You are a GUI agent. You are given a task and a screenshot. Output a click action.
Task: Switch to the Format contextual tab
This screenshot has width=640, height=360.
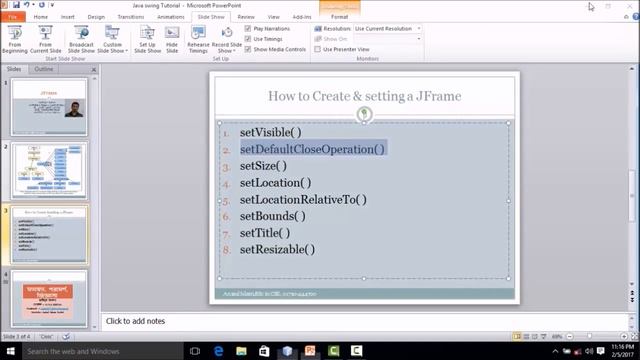(339, 17)
